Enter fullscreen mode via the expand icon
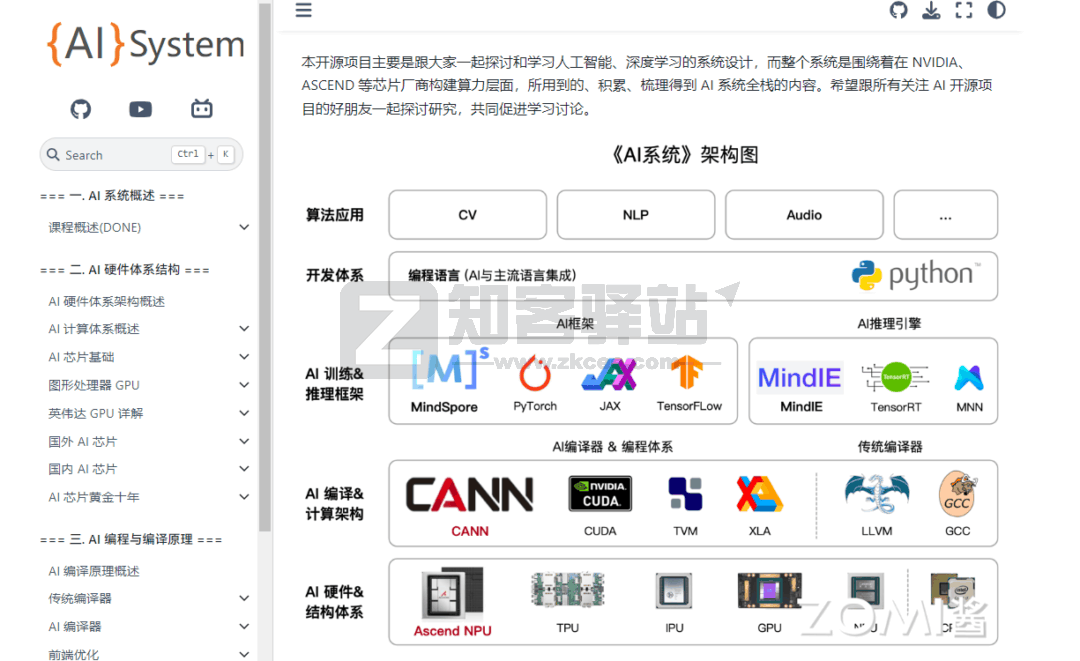The height and width of the screenshot is (661, 1080). click(x=963, y=11)
